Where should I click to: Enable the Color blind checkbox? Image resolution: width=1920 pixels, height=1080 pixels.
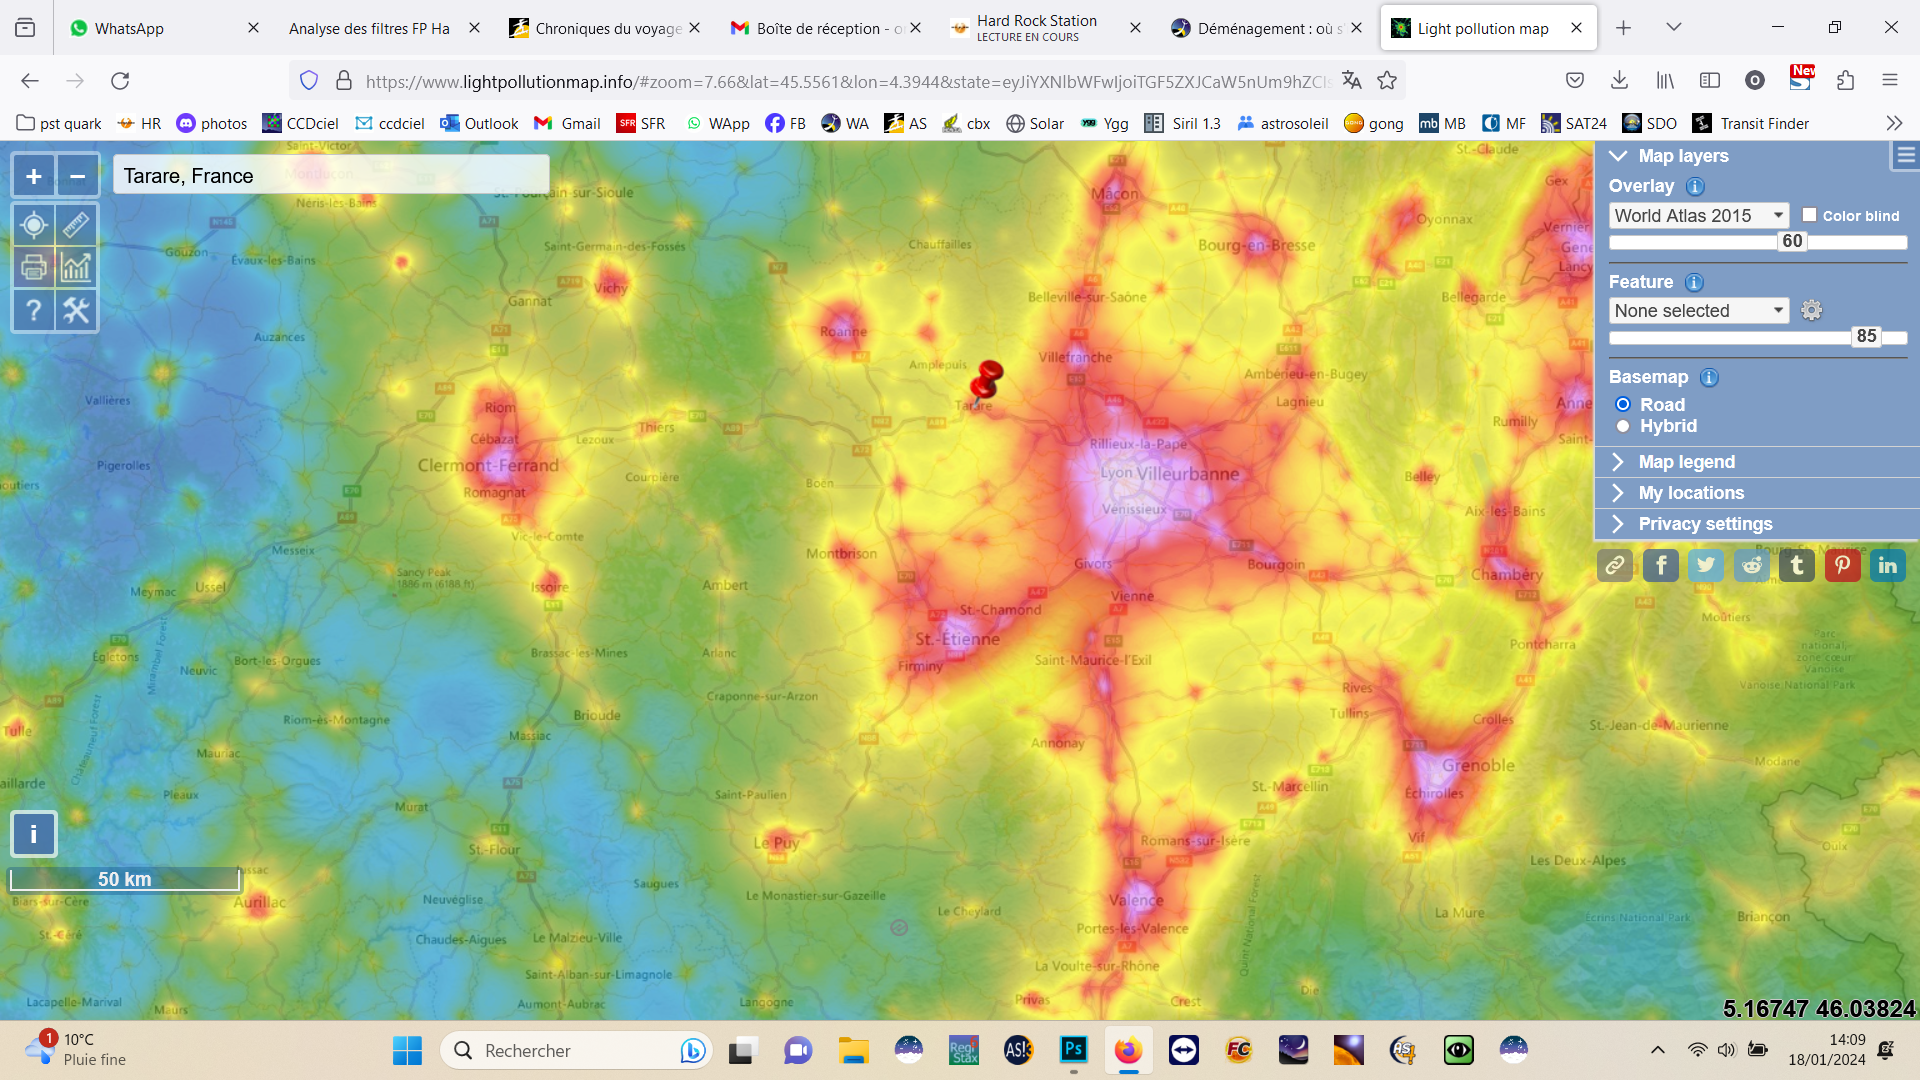[1809, 215]
